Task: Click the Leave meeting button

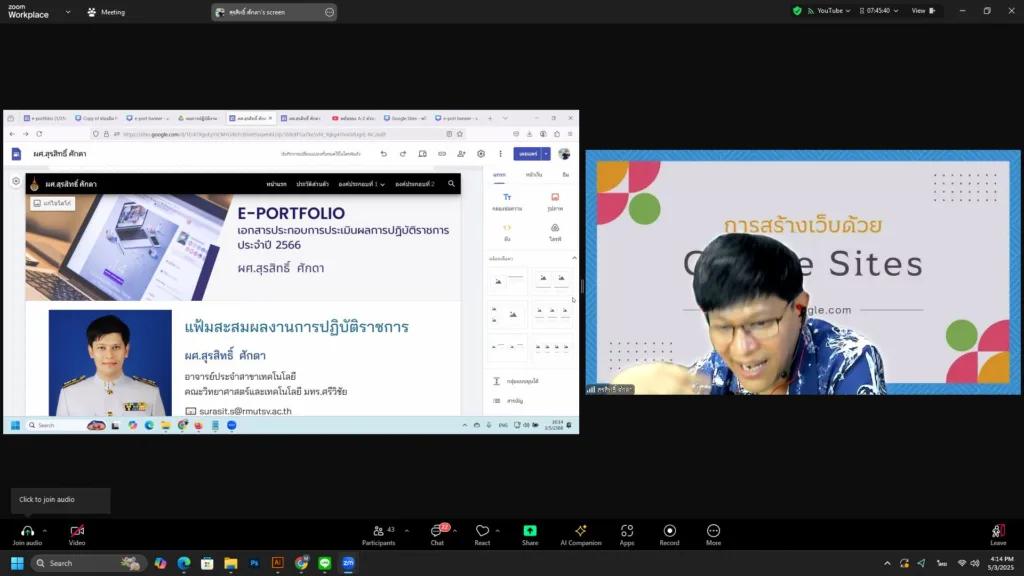Action: [x=997, y=532]
